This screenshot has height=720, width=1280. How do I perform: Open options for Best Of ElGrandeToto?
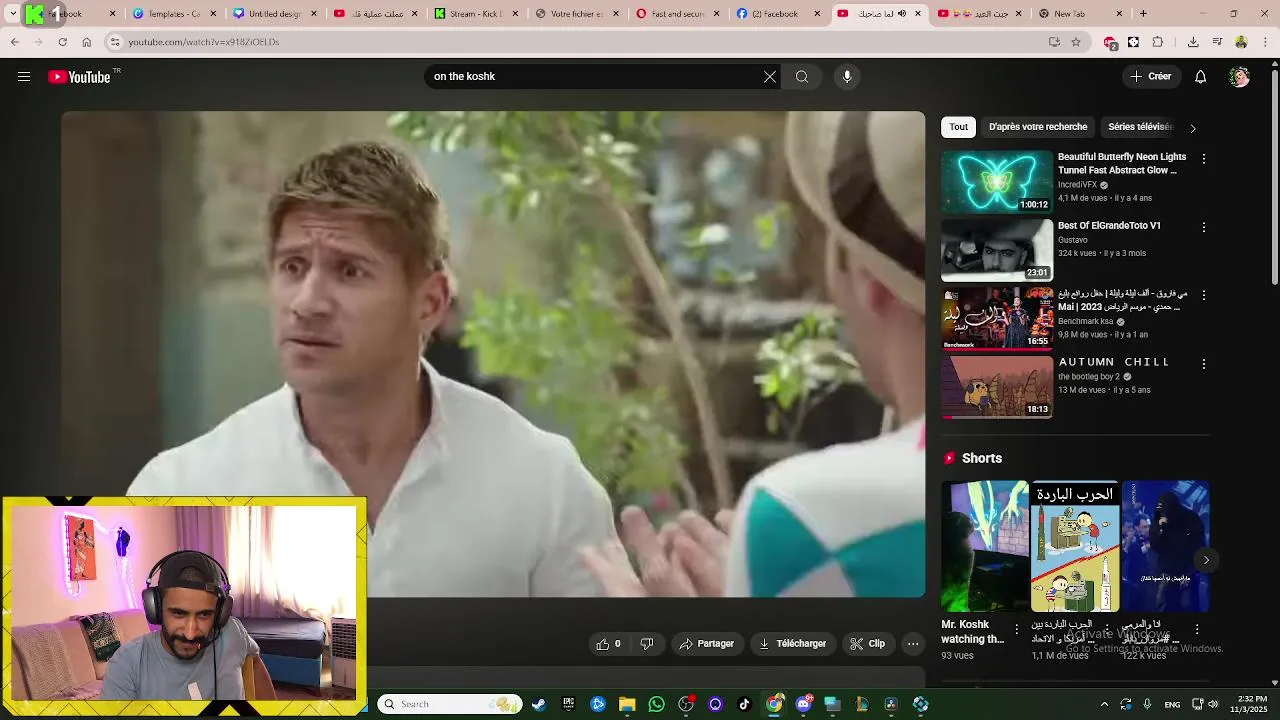coord(1204,227)
